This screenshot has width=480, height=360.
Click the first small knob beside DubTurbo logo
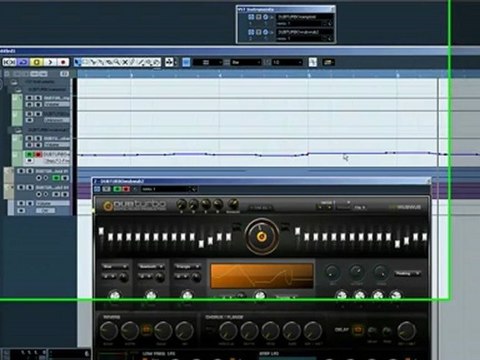(181, 204)
